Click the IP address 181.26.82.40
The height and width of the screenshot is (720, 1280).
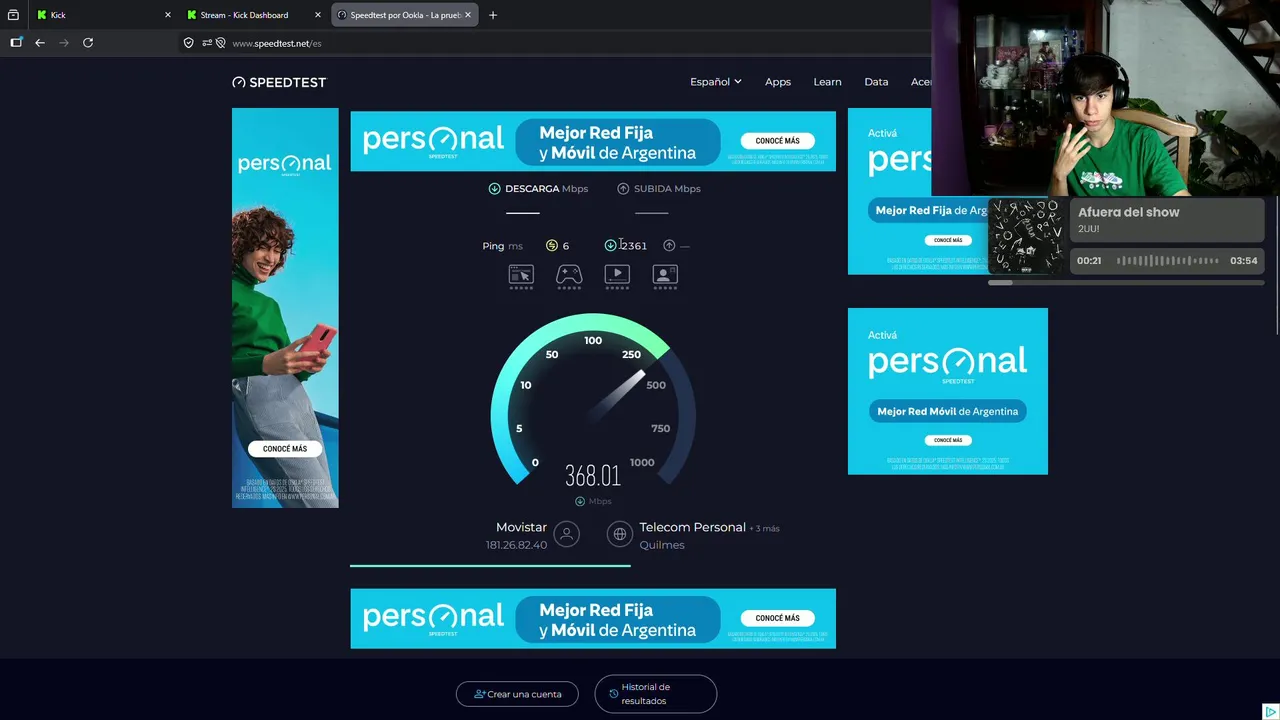point(516,545)
